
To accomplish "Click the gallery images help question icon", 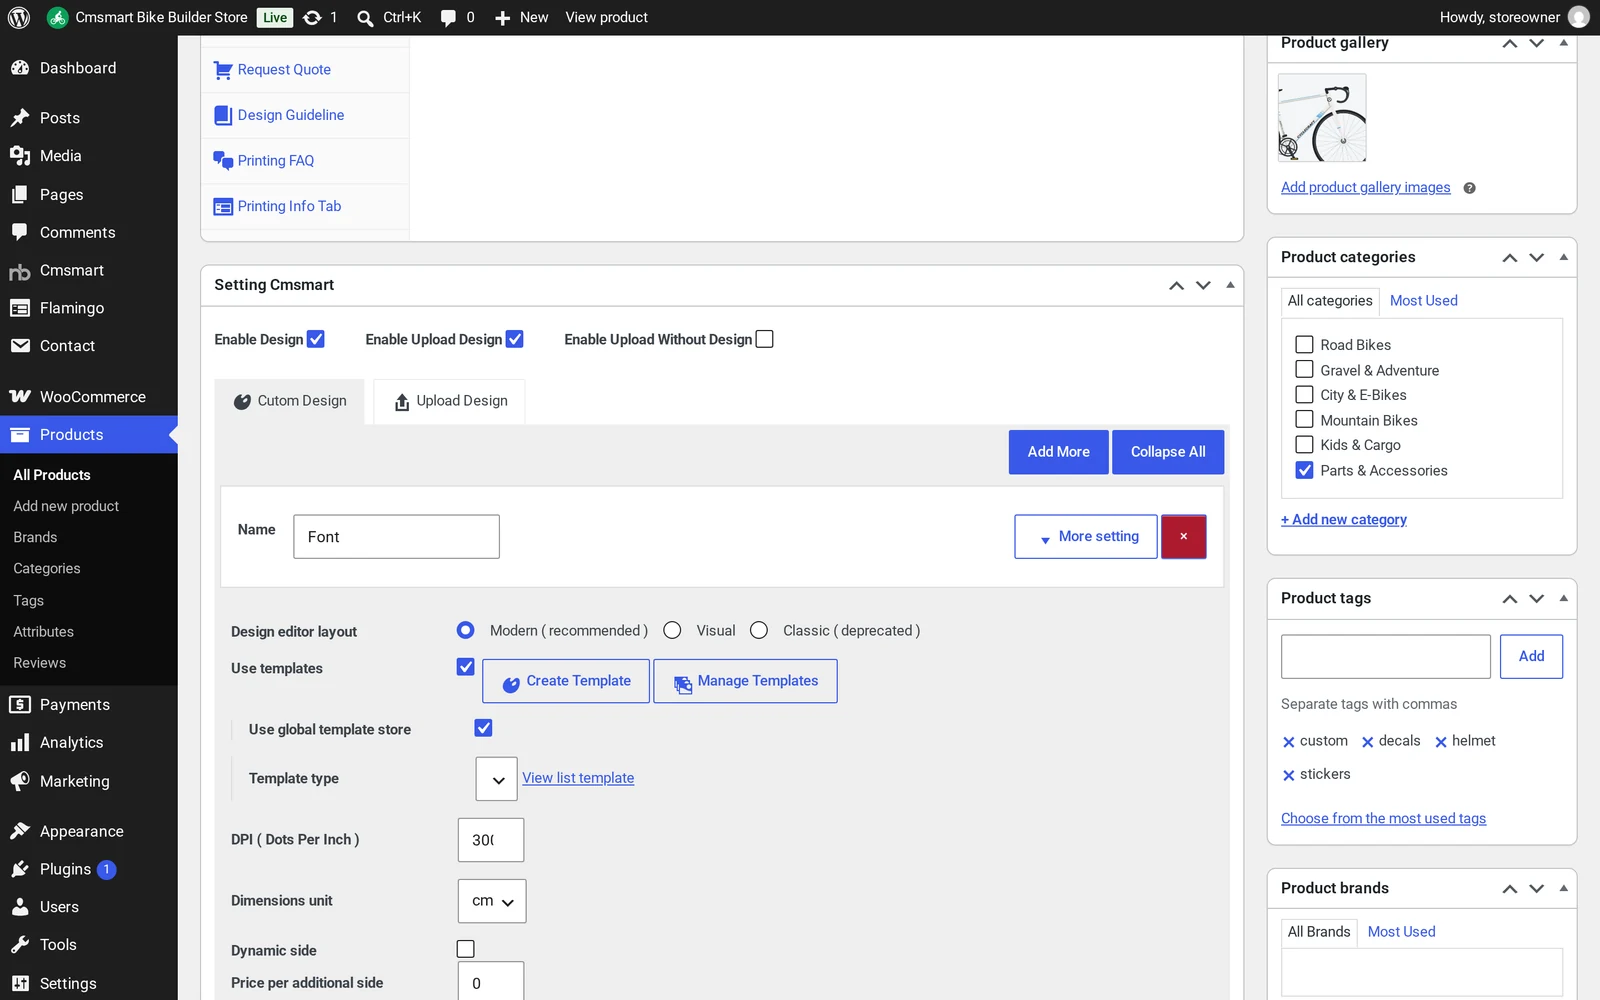I will 1469,188.
